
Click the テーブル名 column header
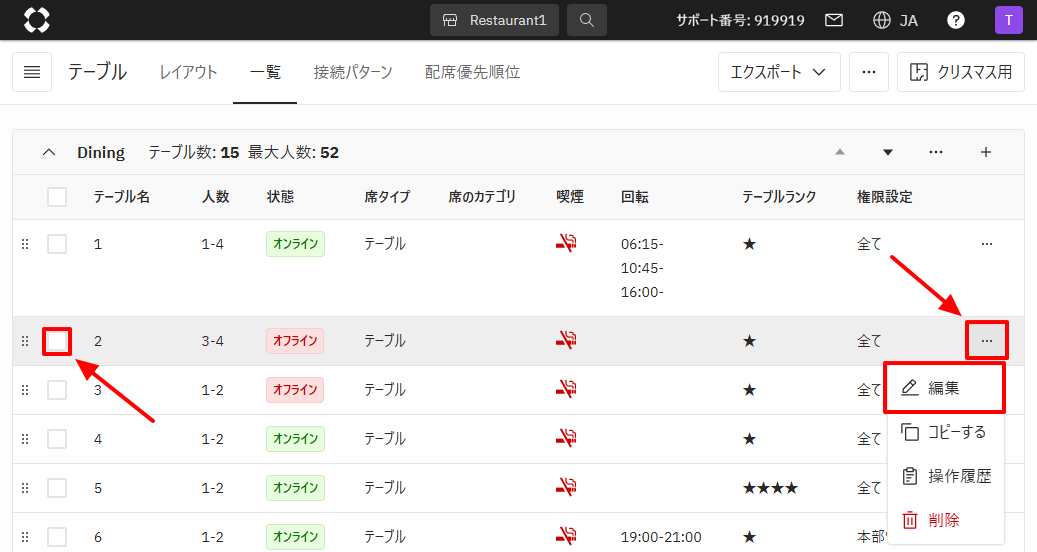[x=122, y=197]
